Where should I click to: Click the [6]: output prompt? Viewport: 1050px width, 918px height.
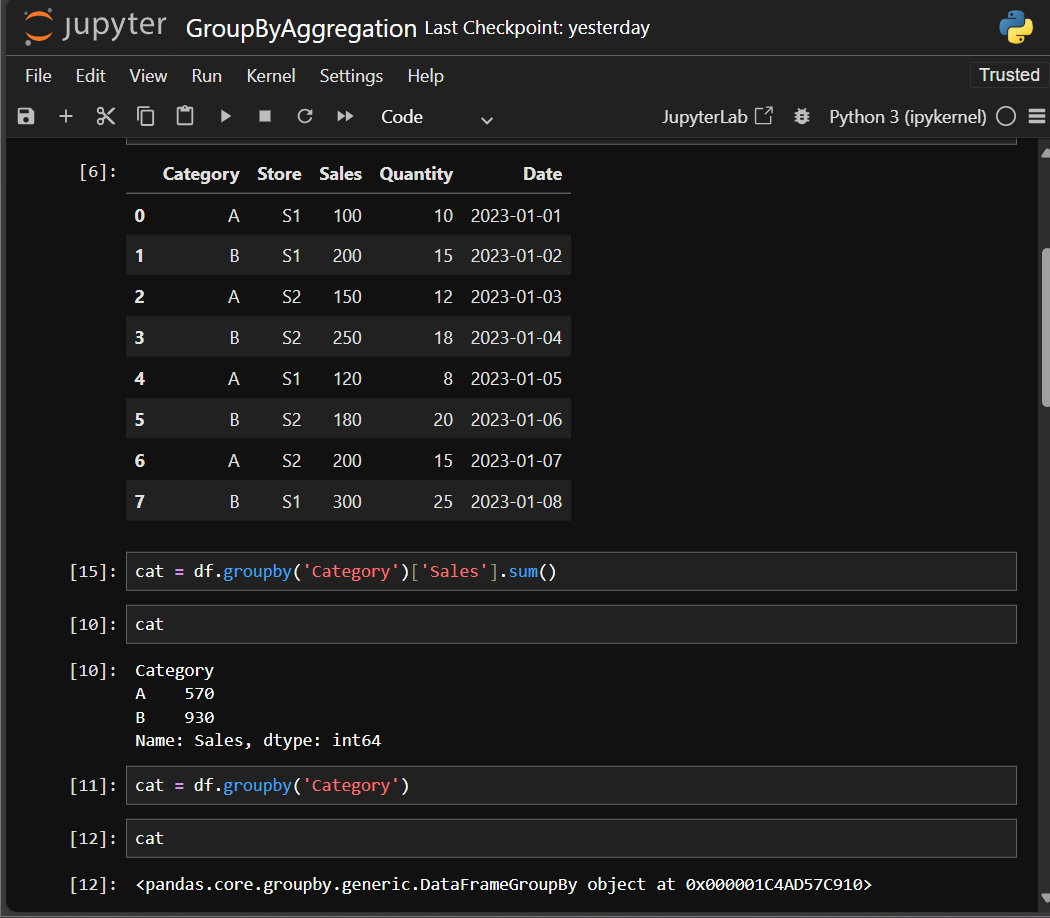tap(97, 172)
